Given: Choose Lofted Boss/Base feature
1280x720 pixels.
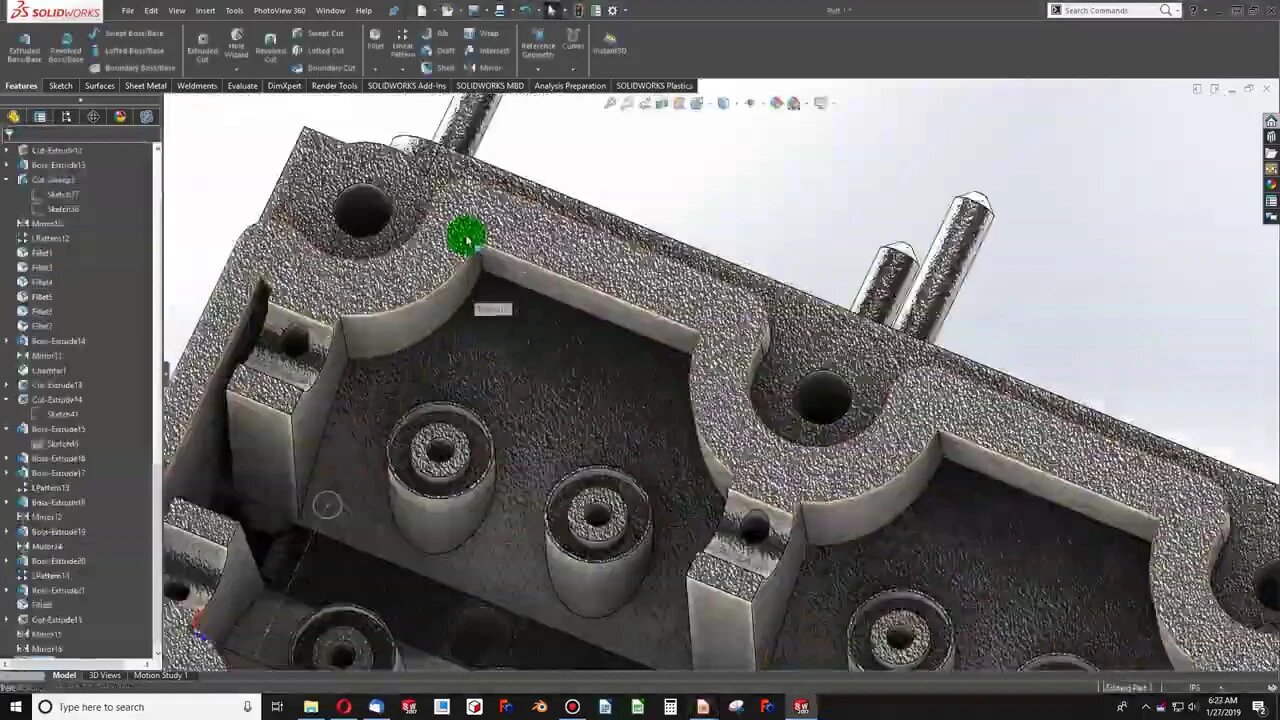Looking at the screenshot, I should tap(126, 50).
